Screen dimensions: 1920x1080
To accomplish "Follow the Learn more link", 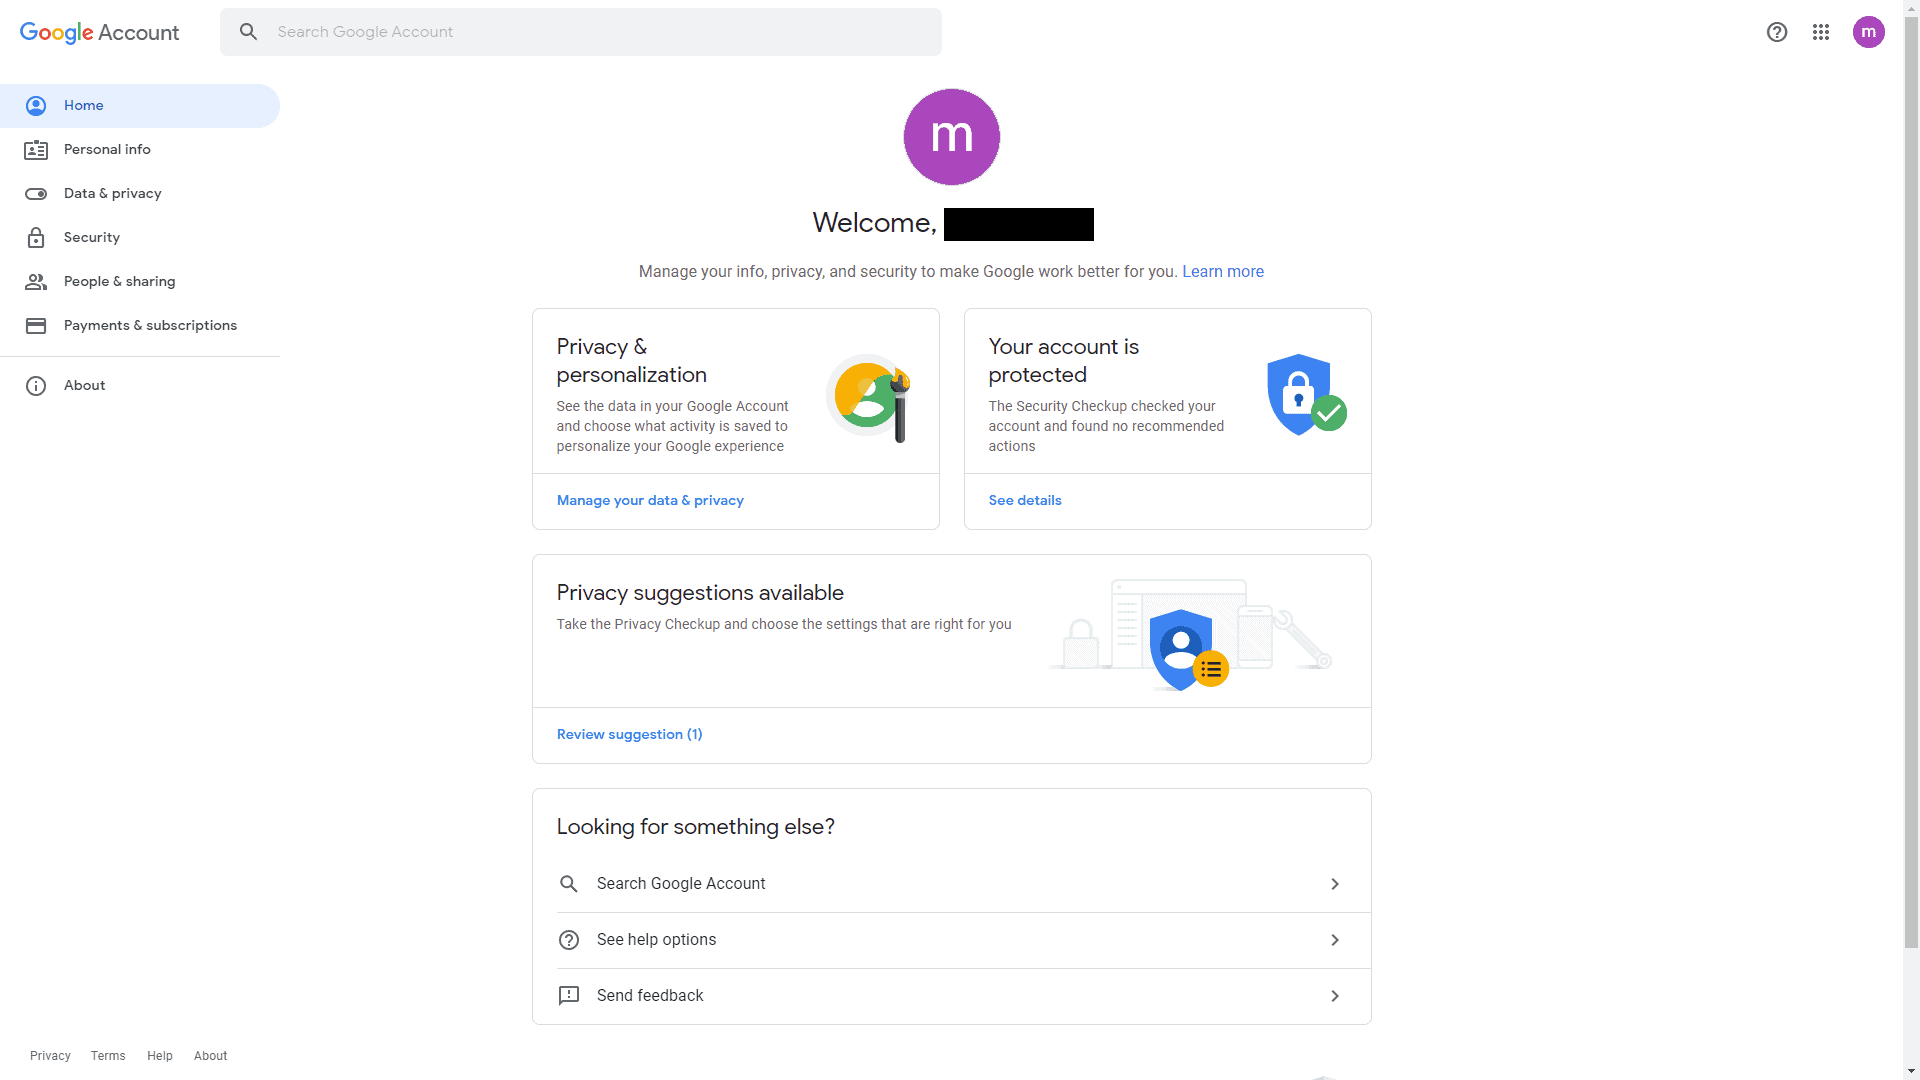I will point(1223,272).
